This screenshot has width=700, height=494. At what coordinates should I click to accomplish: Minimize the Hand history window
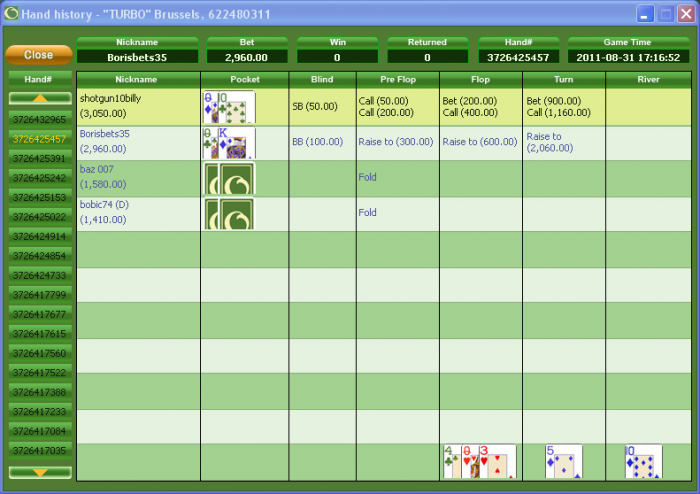click(645, 14)
